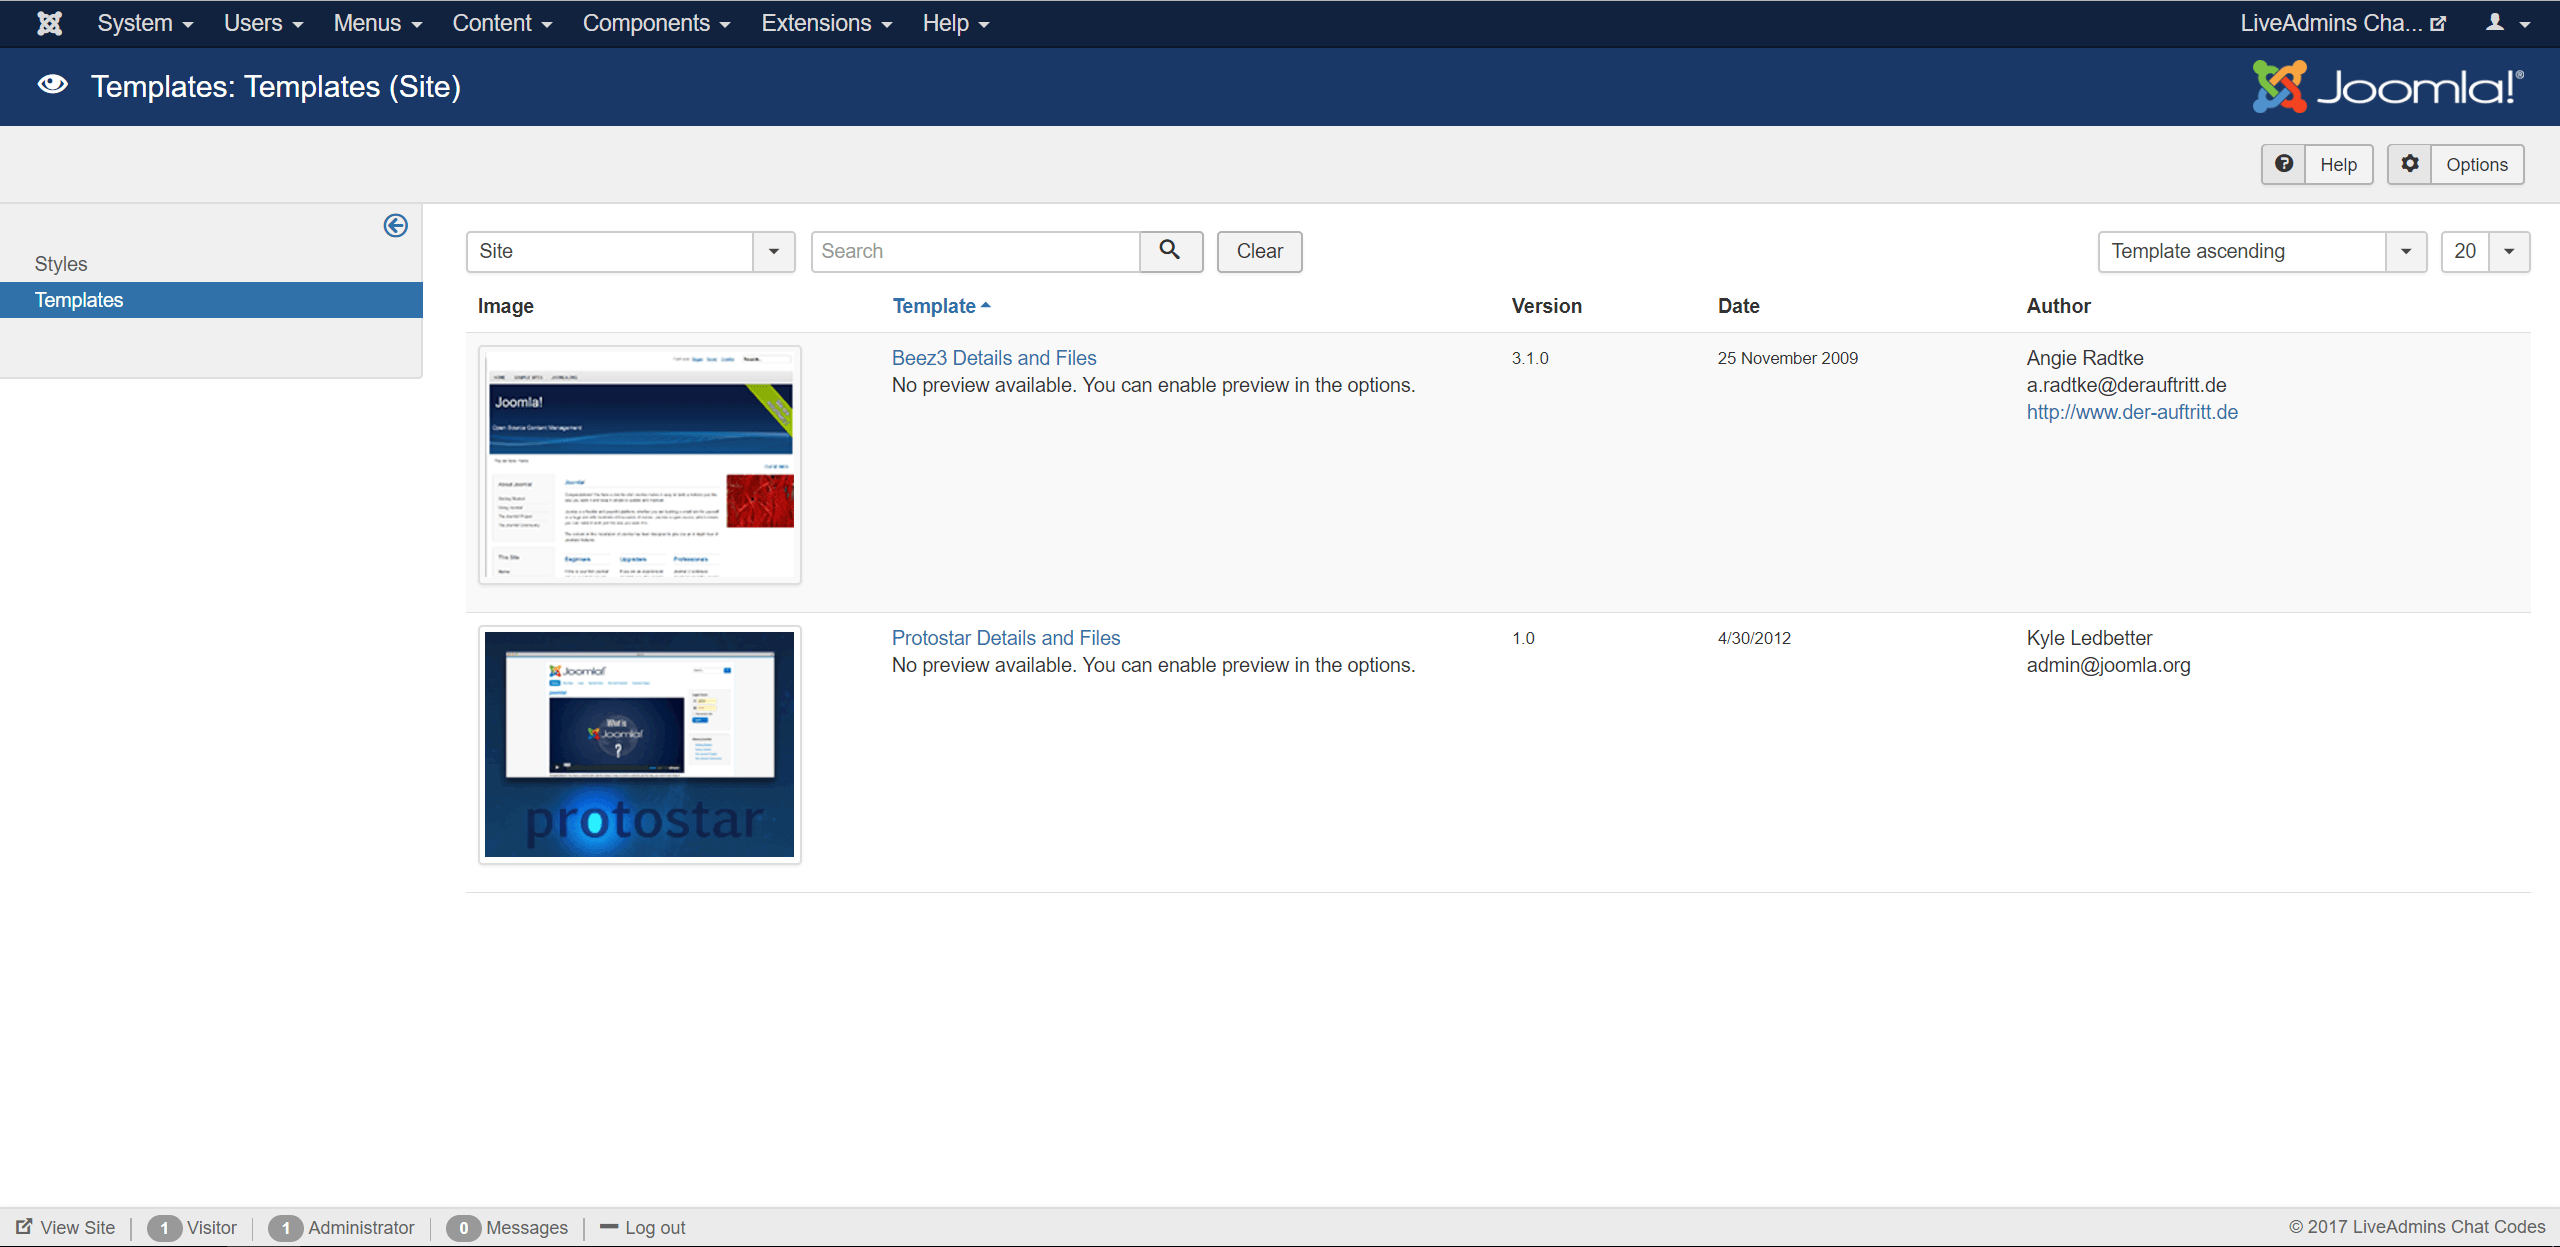Click the Clear button
Image resolution: width=2560 pixels, height=1247 pixels.
pyautogui.click(x=1259, y=251)
